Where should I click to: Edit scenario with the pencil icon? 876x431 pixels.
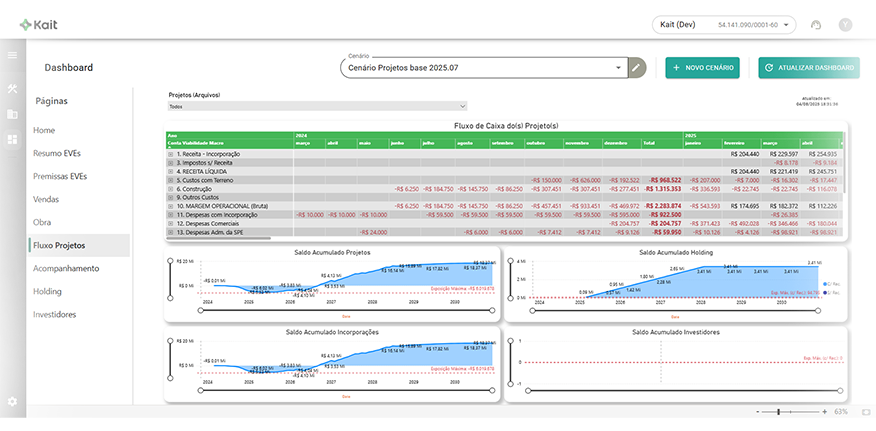pos(636,68)
